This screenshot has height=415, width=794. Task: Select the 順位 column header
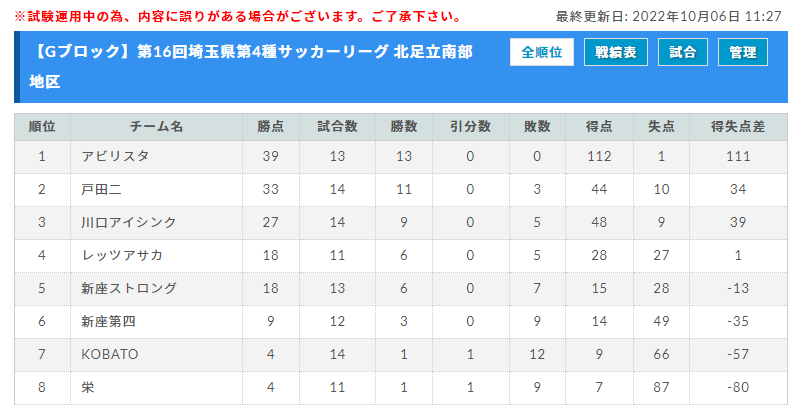tap(42, 127)
